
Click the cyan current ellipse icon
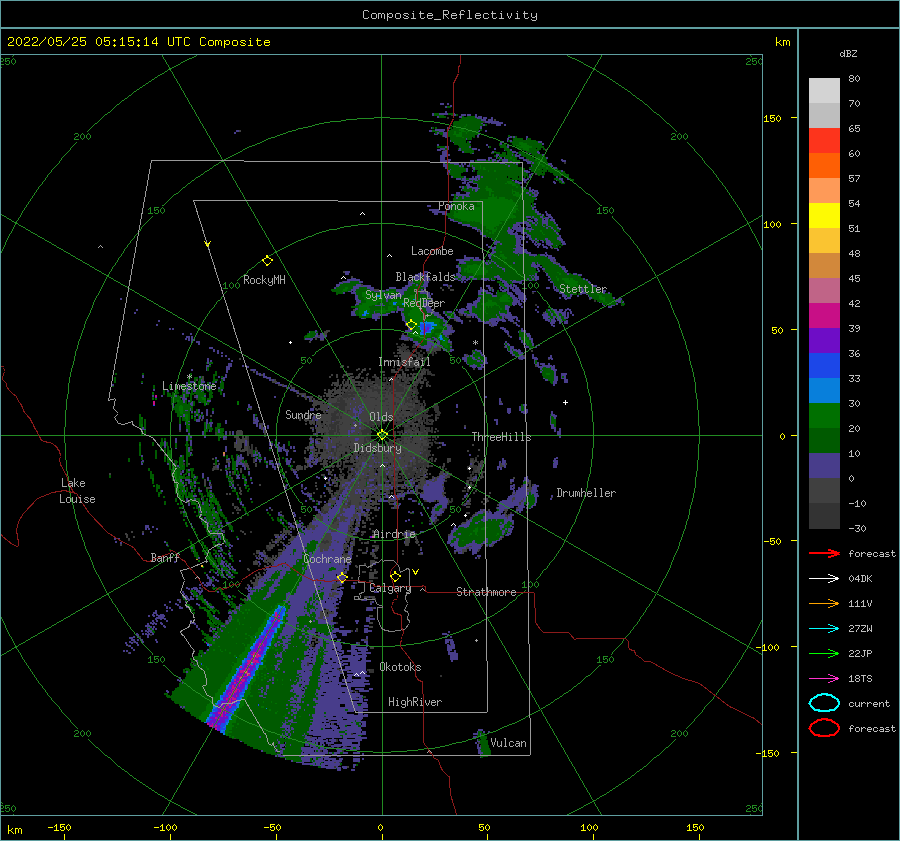[824, 703]
